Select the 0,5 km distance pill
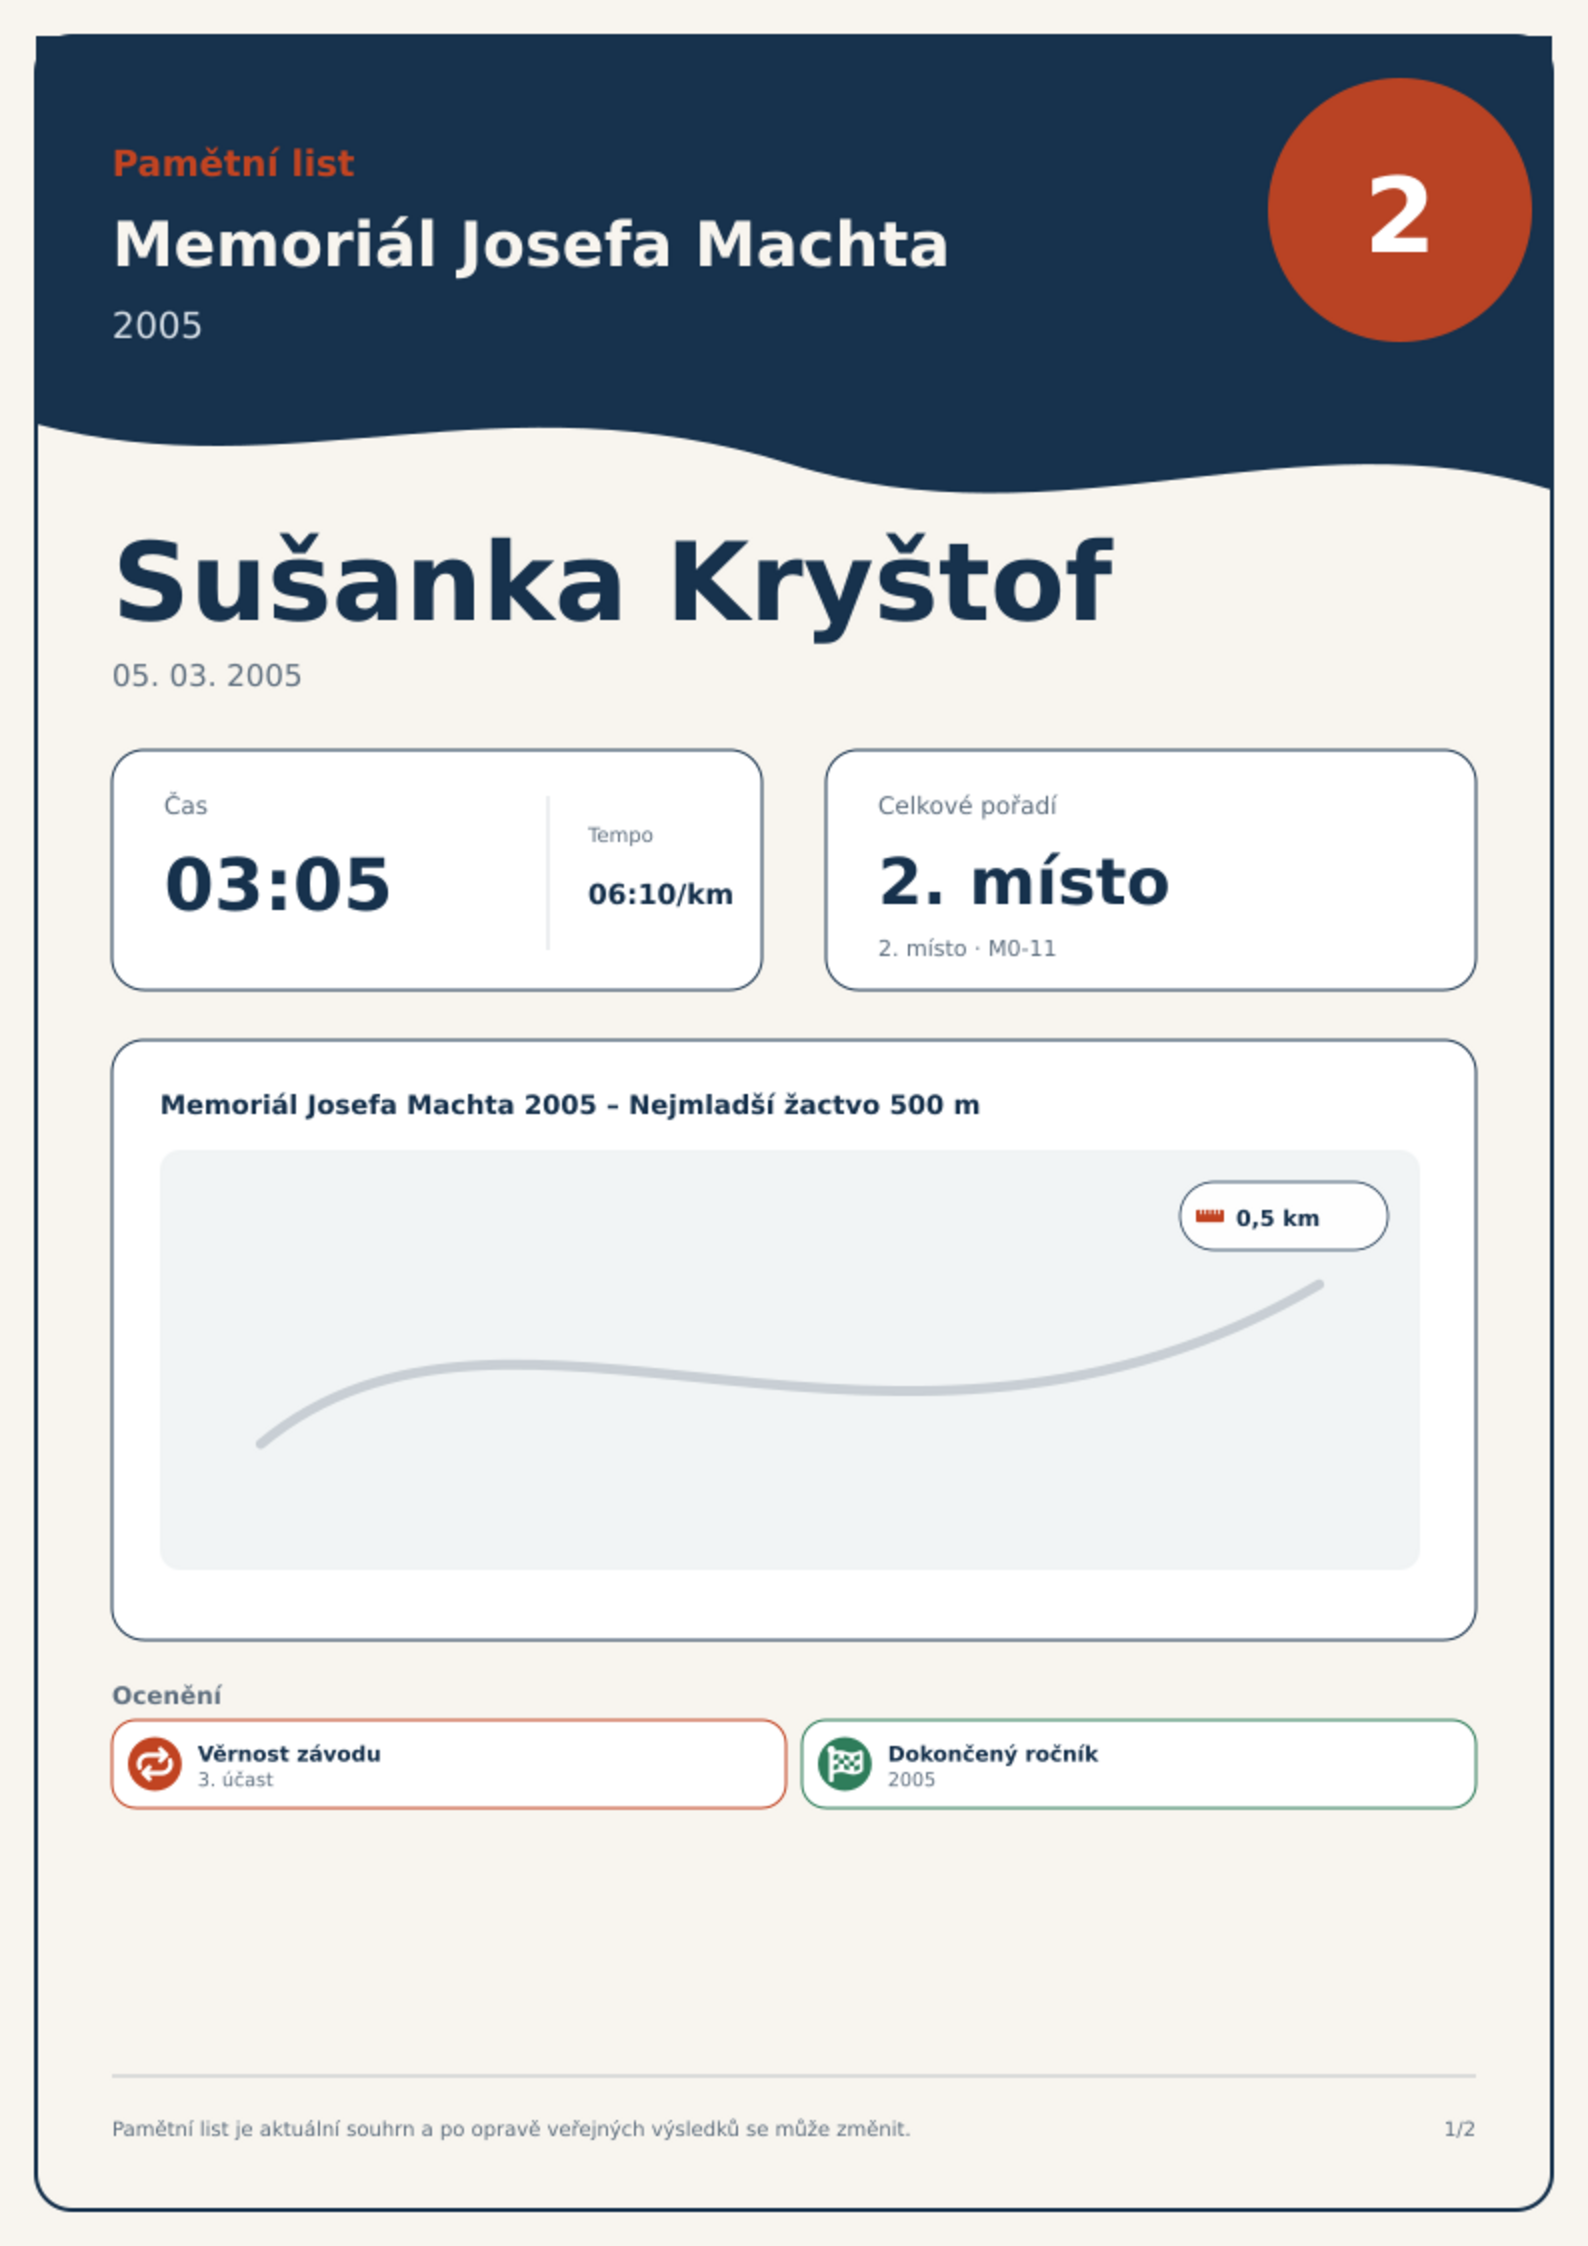 click(1283, 1216)
